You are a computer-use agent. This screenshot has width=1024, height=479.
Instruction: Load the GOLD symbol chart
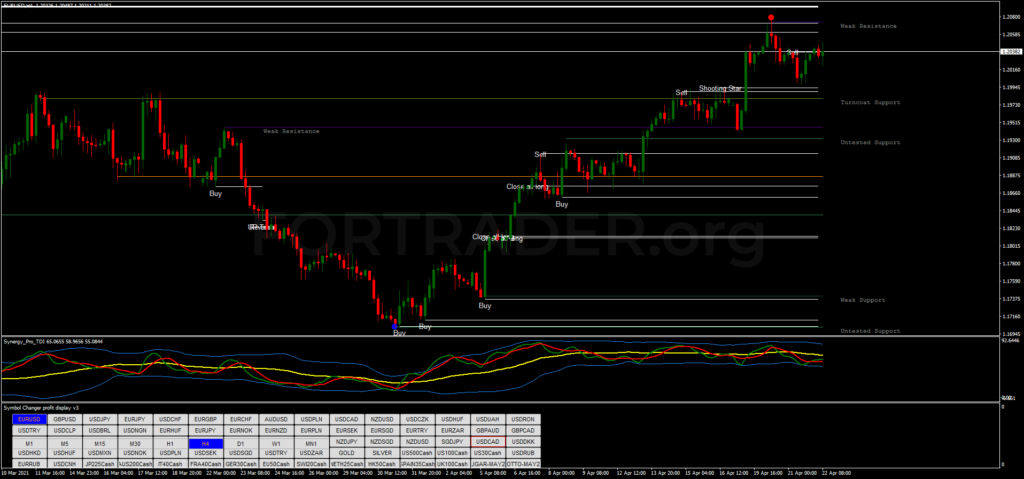point(346,453)
